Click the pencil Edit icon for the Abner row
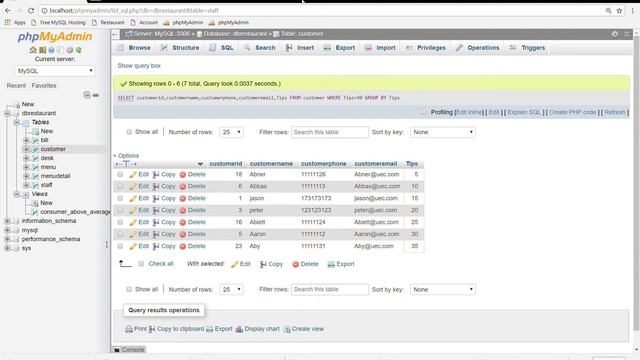 tap(133, 175)
